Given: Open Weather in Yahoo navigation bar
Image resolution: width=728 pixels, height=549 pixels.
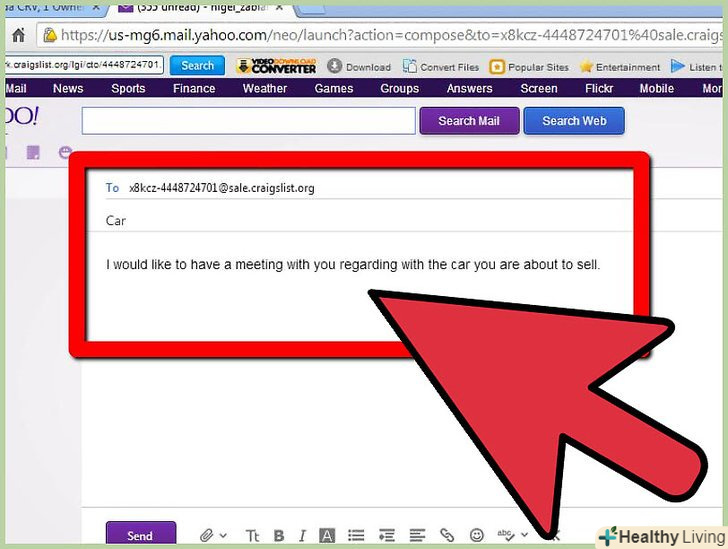Looking at the screenshot, I should pos(265,88).
